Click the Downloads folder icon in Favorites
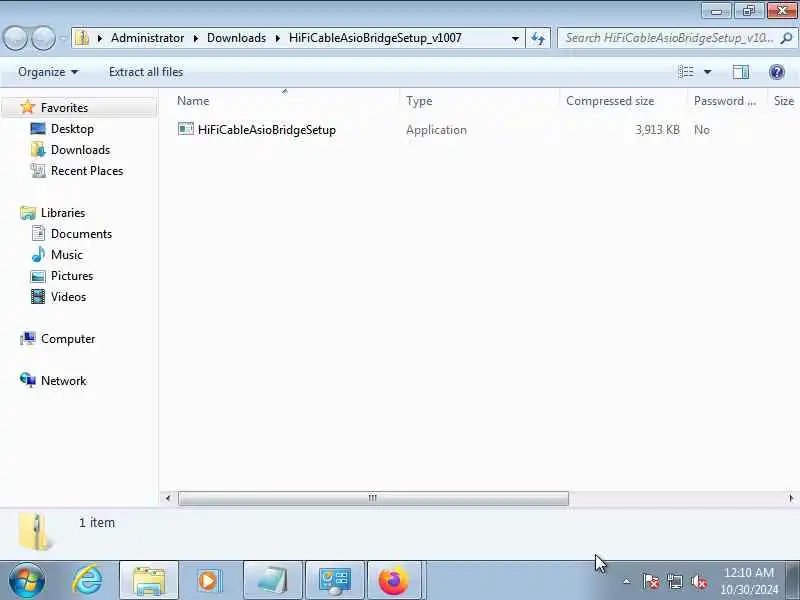Image resolution: width=800 pixels, height=600 pixels. pos(38,149)
